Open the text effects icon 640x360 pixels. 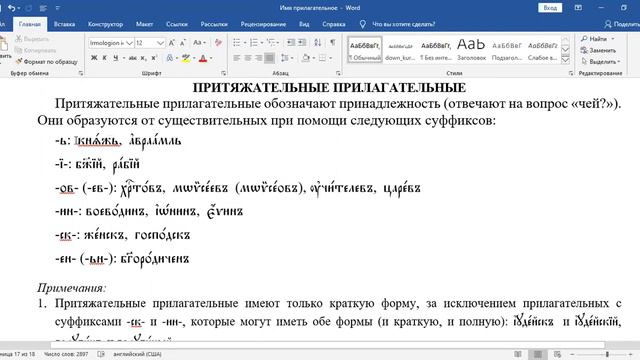169,58
